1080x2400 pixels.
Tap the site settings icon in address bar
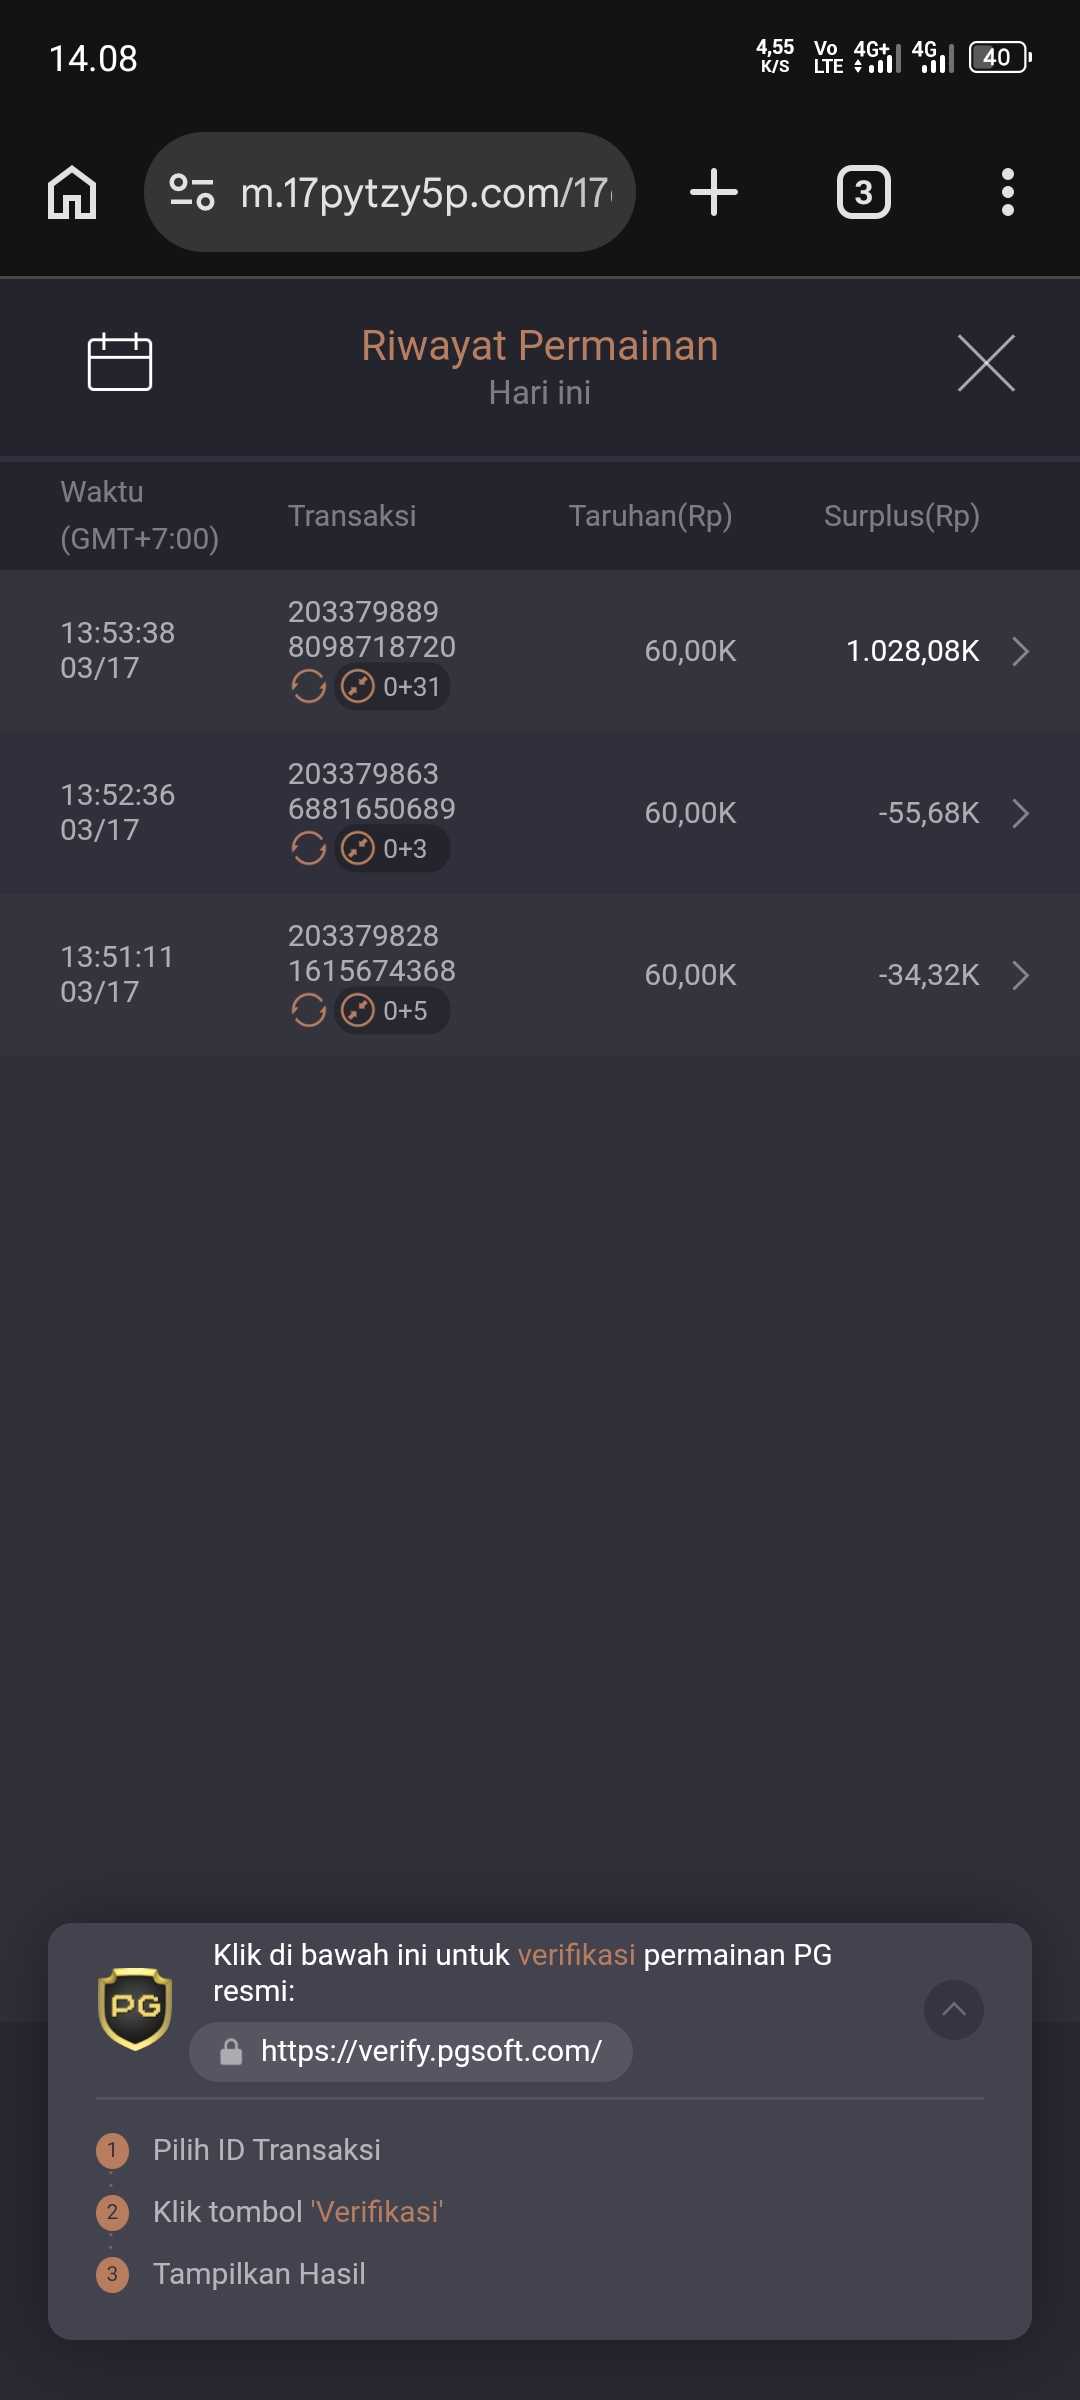click(x=192, y=192)
